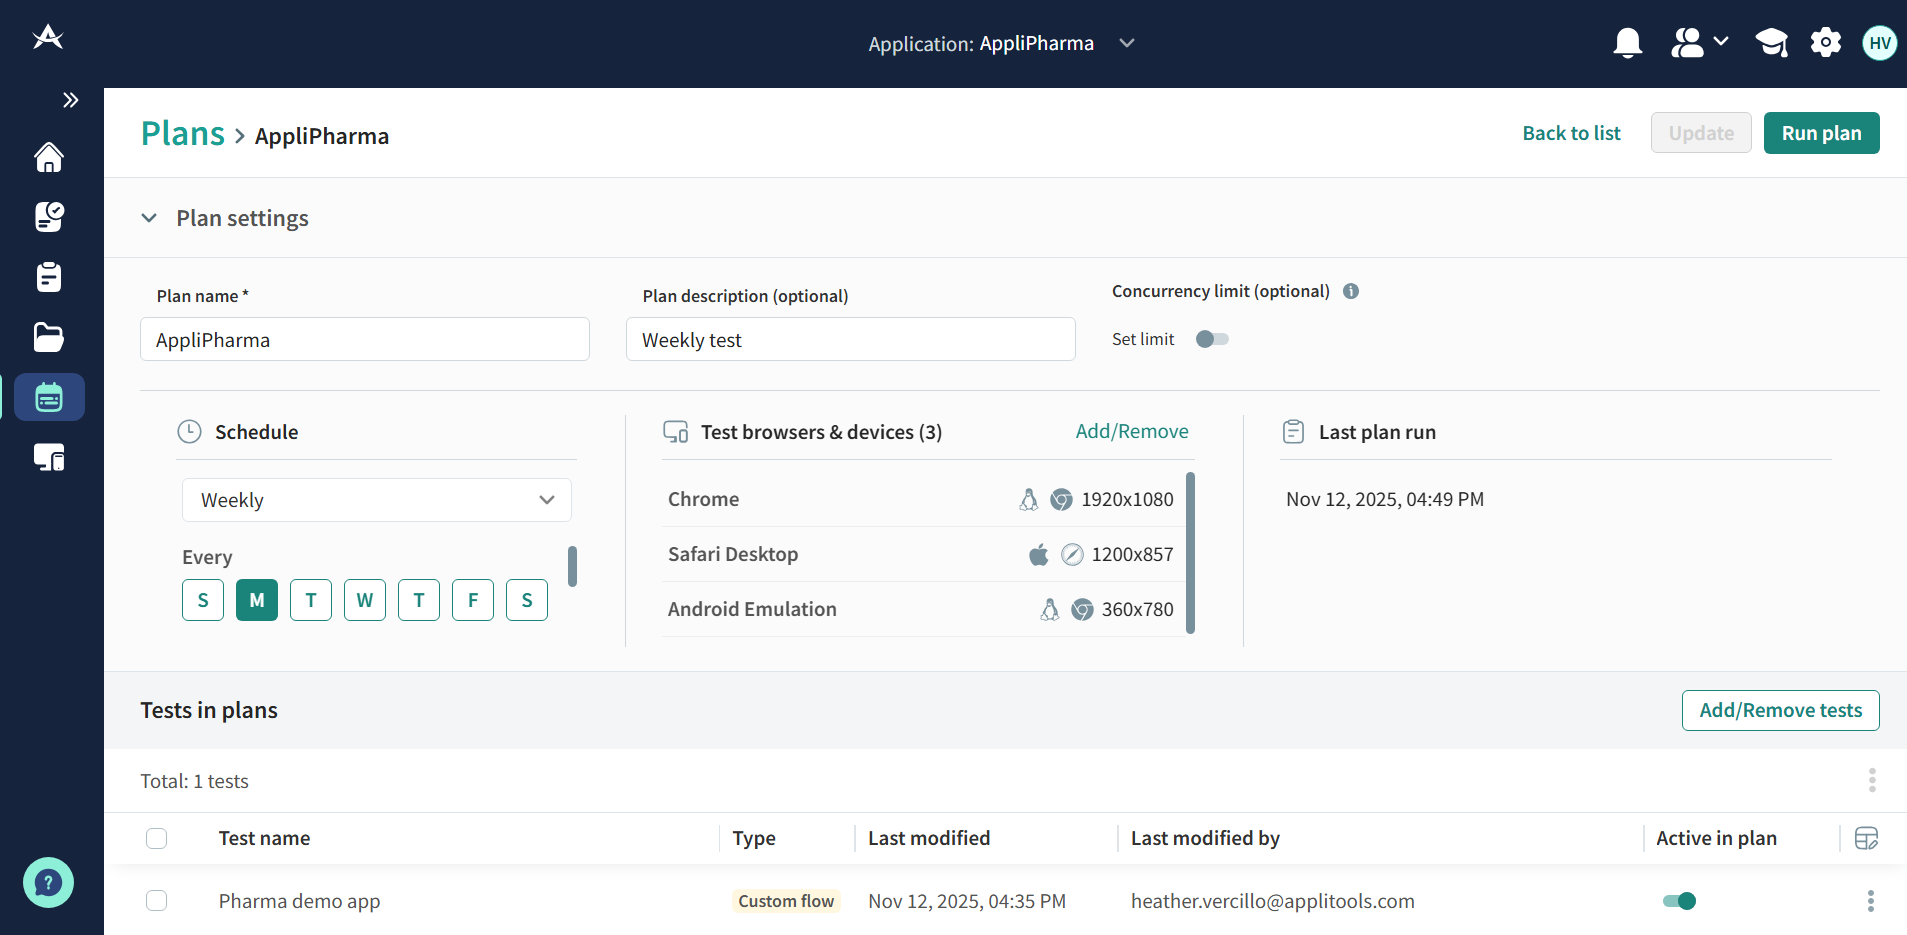The height and width of the screenshot is (935, 1907).
Task: Open the Weekly schedule dropdown
Action: point(376,500)
